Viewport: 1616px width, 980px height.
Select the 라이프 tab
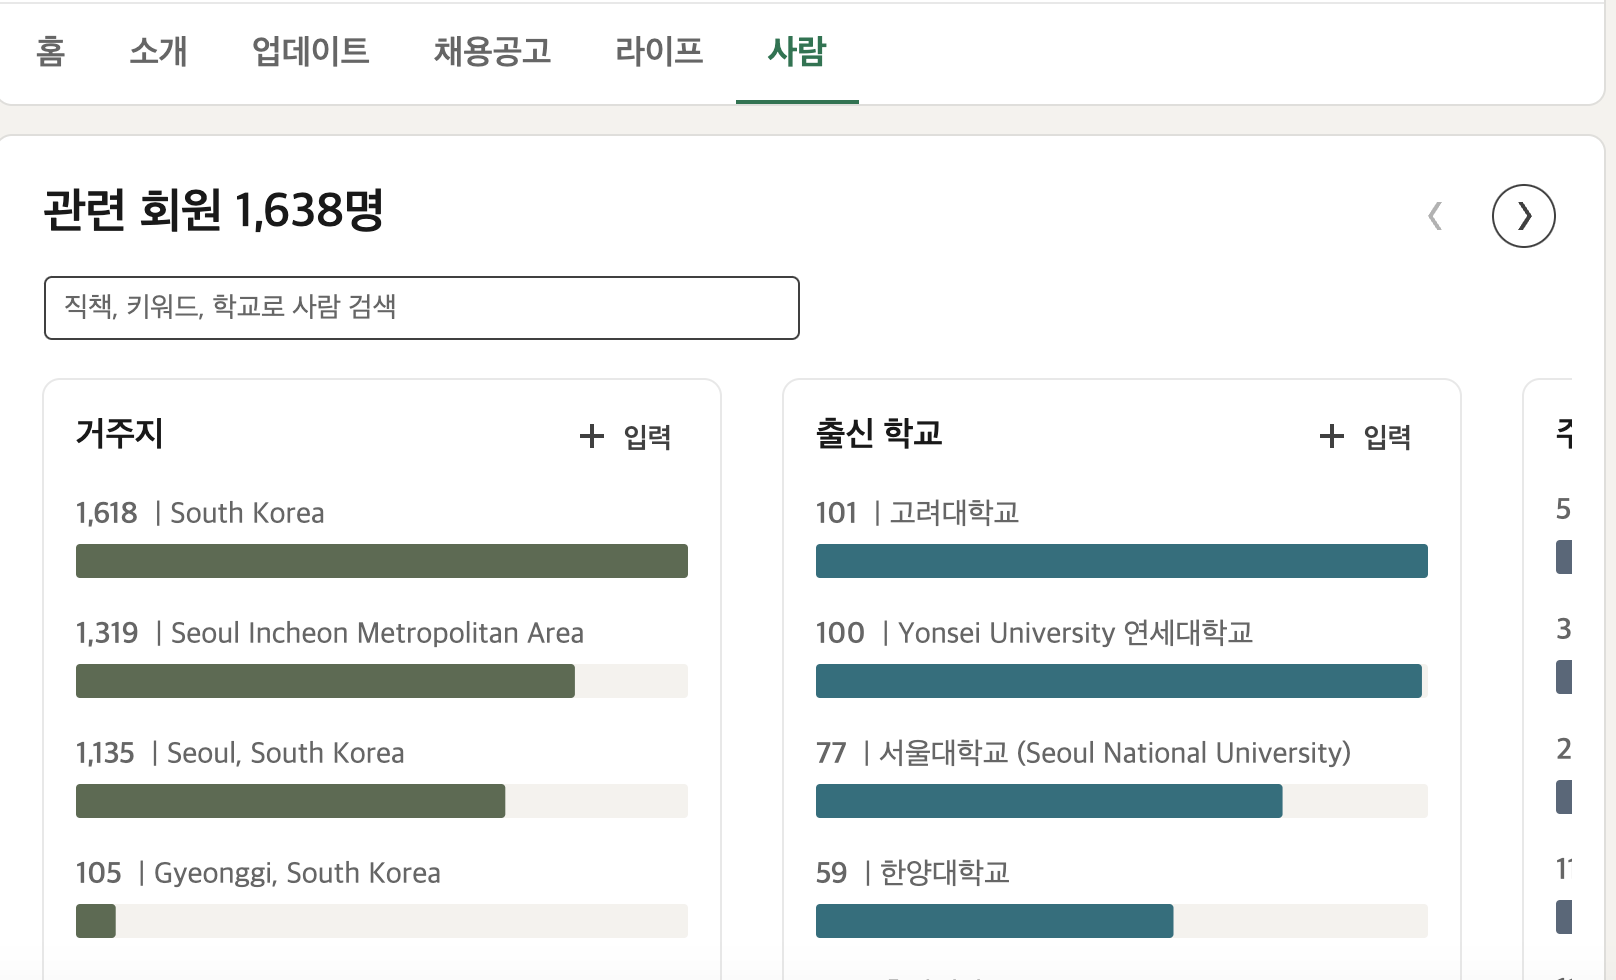(659, 51)
